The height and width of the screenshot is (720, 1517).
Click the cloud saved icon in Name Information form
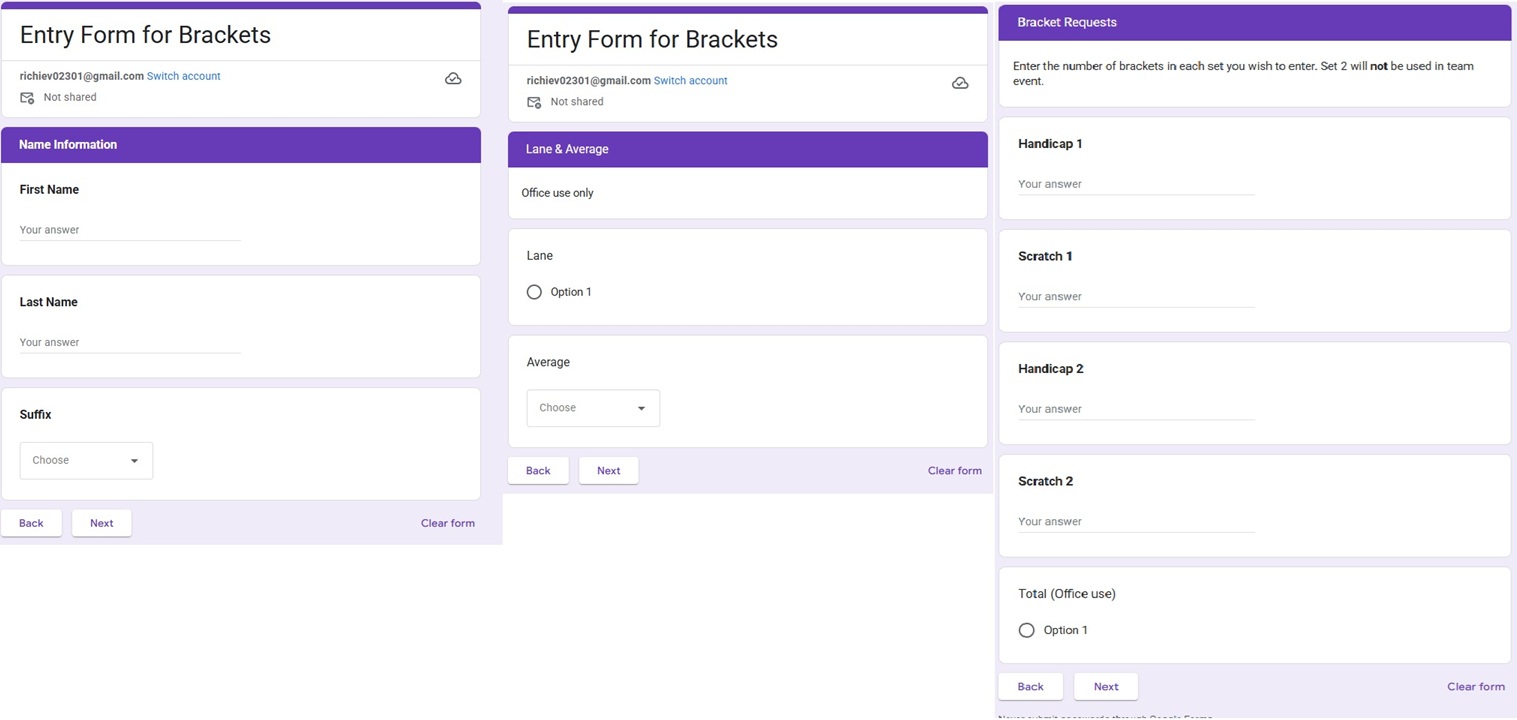(453, 78)
